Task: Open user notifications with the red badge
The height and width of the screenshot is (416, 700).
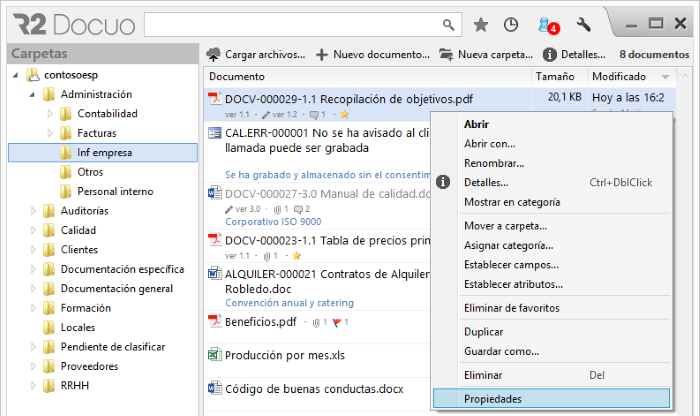Action: 546,26
